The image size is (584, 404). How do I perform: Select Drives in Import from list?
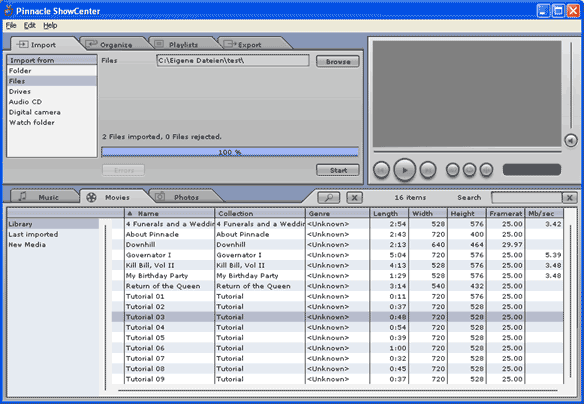tap(52, 92)
